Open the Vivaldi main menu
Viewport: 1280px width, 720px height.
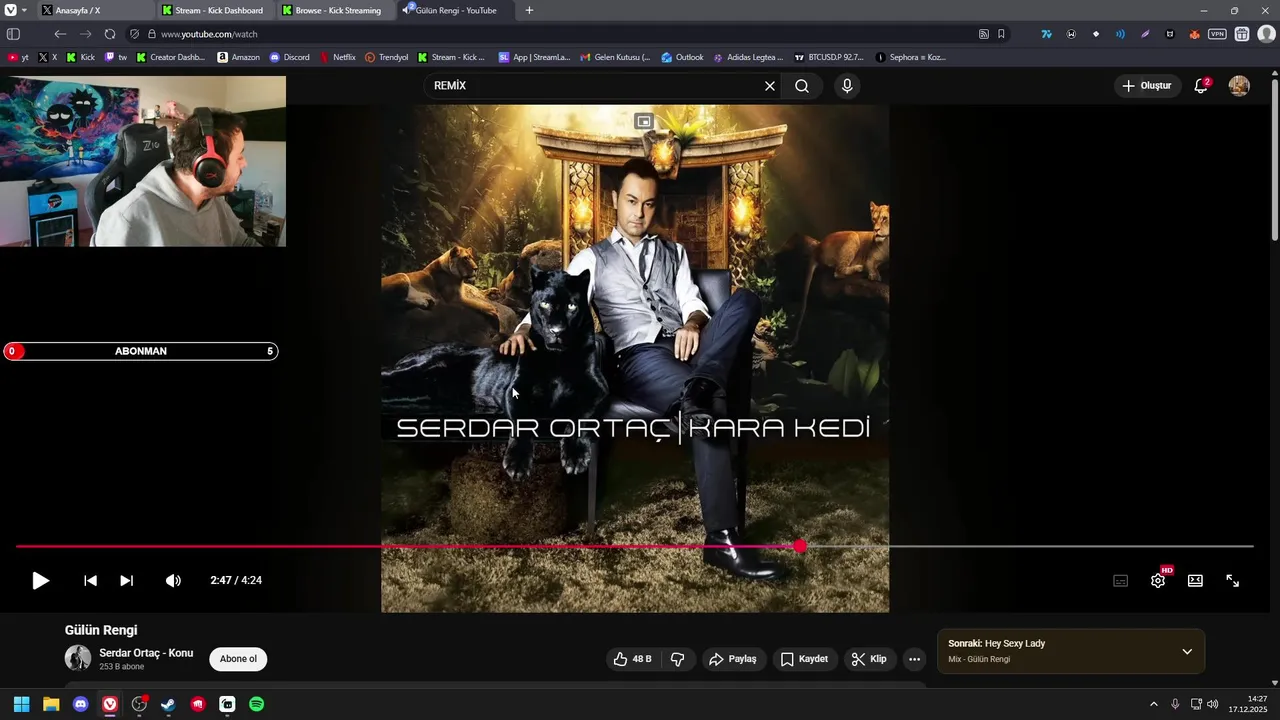(11, 10)
